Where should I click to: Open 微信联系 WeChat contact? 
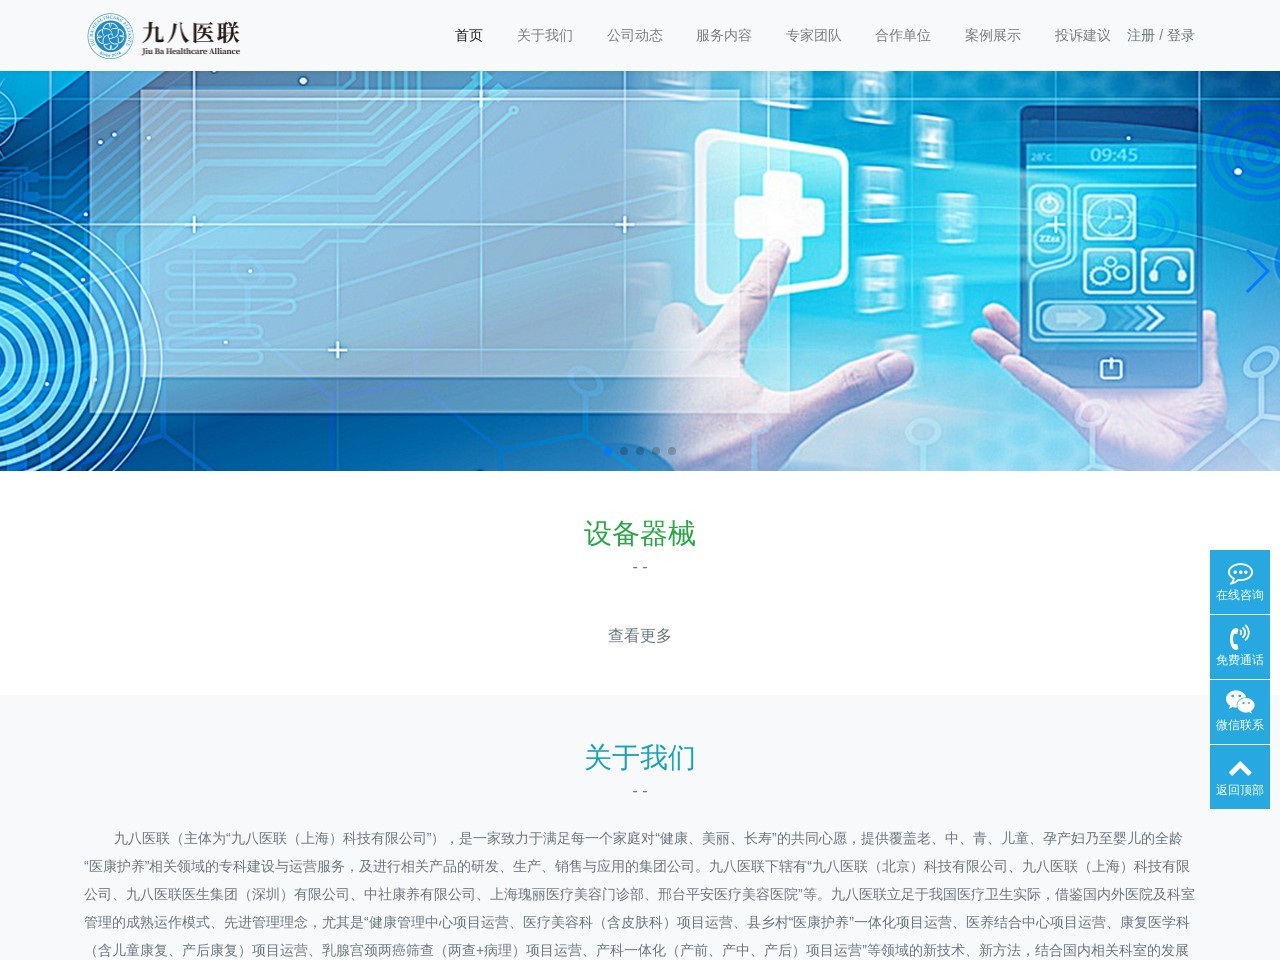tap(1240, 712)
